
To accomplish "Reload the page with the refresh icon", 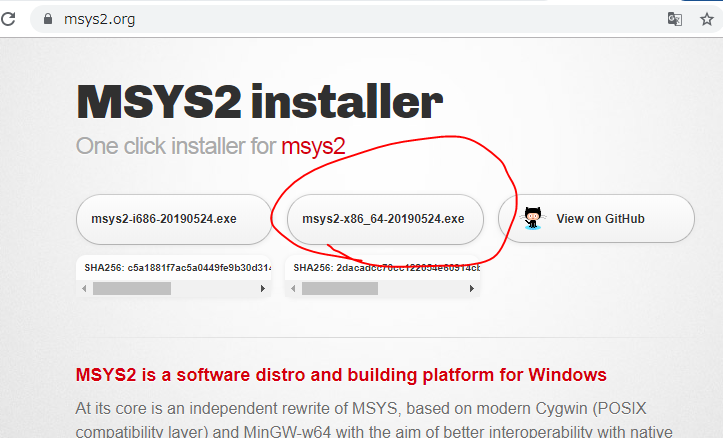I will point(8,19).
